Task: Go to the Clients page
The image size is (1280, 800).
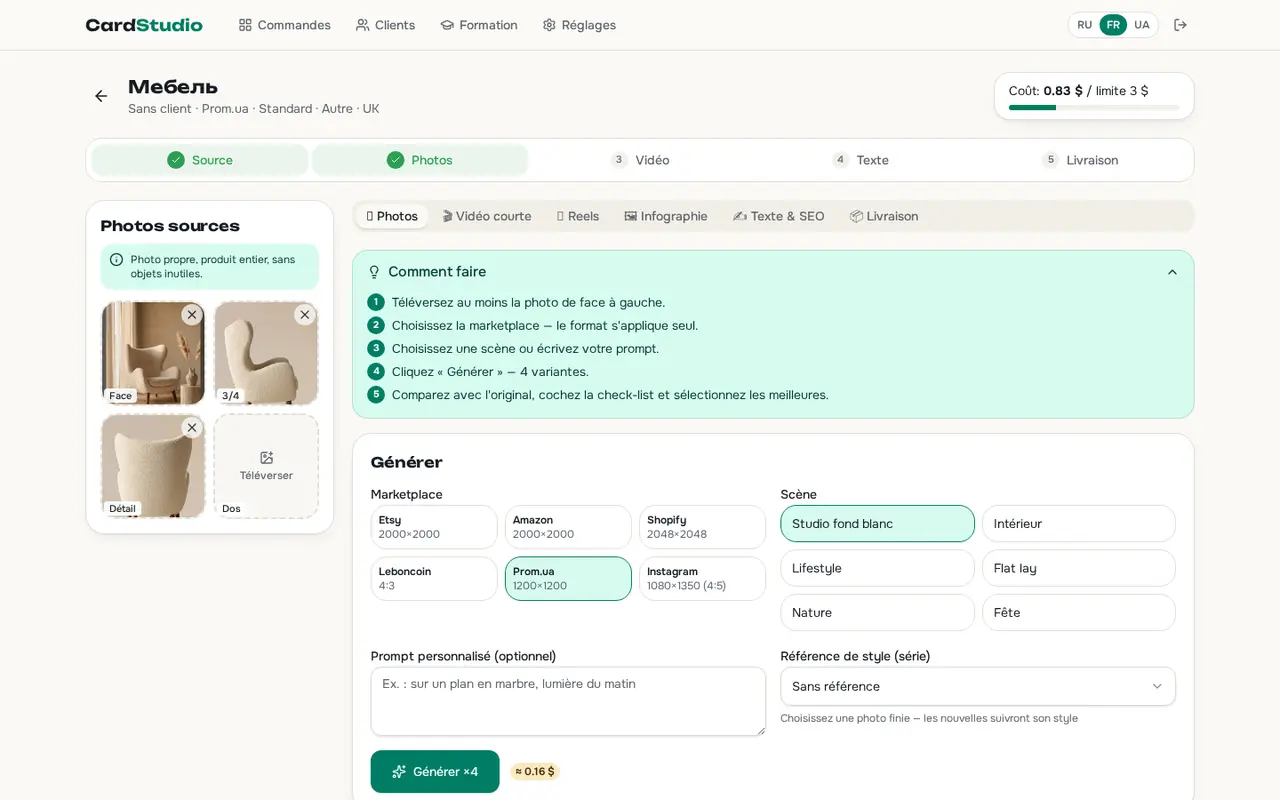Action: [x=385, y=25]
